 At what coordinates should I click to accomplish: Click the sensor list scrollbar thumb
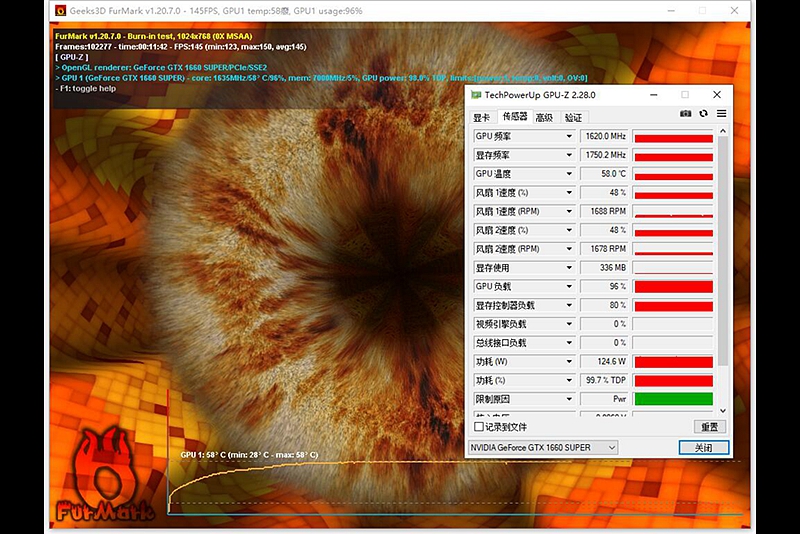click(x=722, y=251)
